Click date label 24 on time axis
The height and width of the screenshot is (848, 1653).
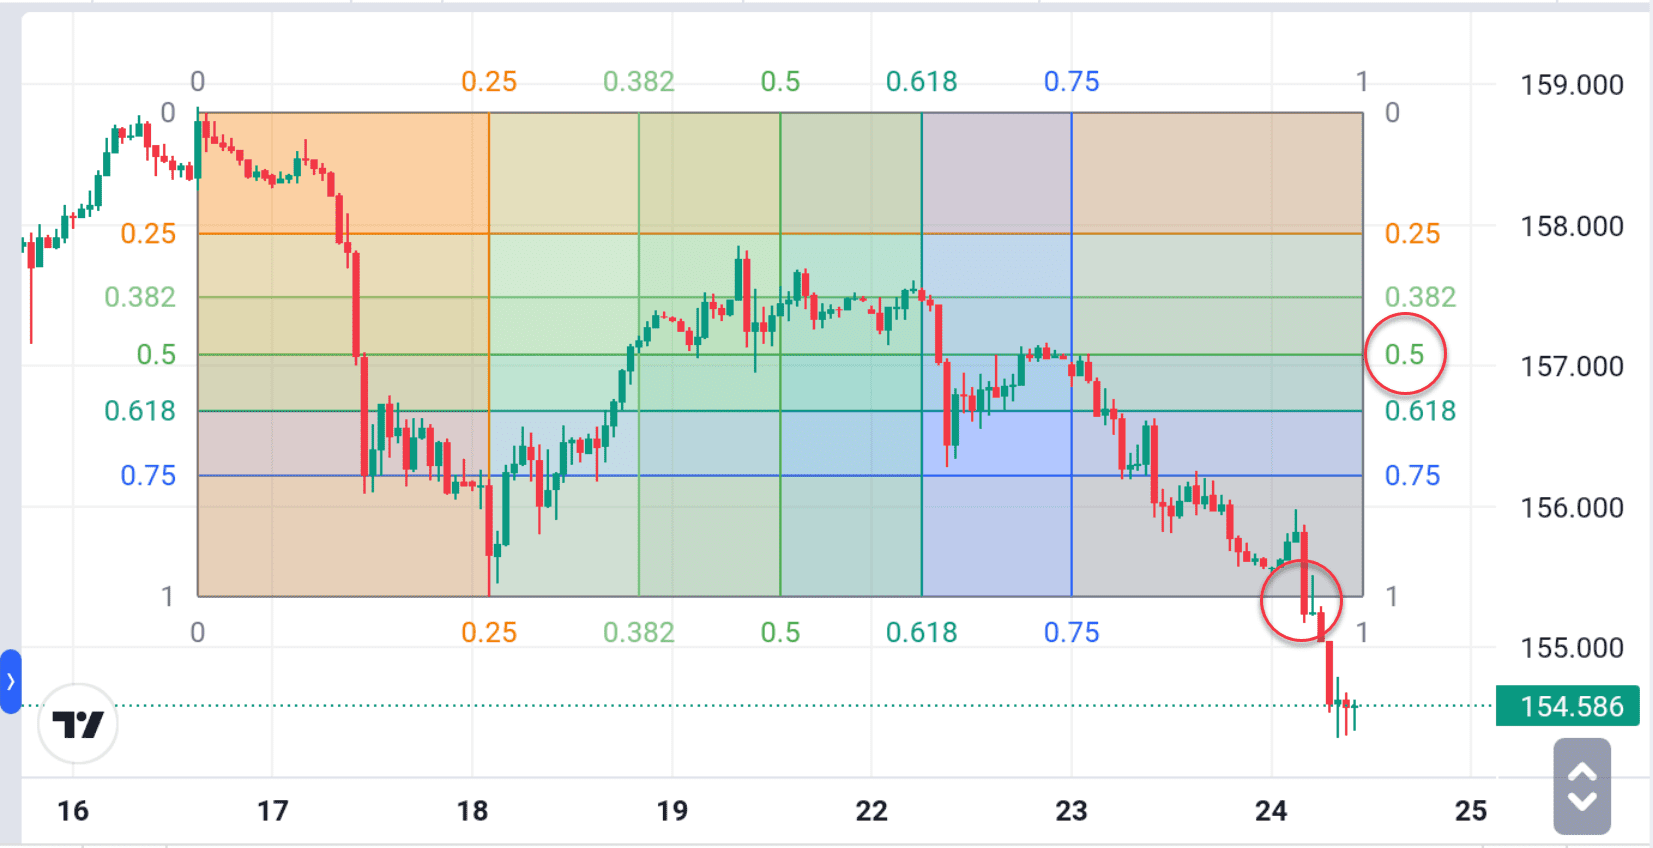point(1271,810)
